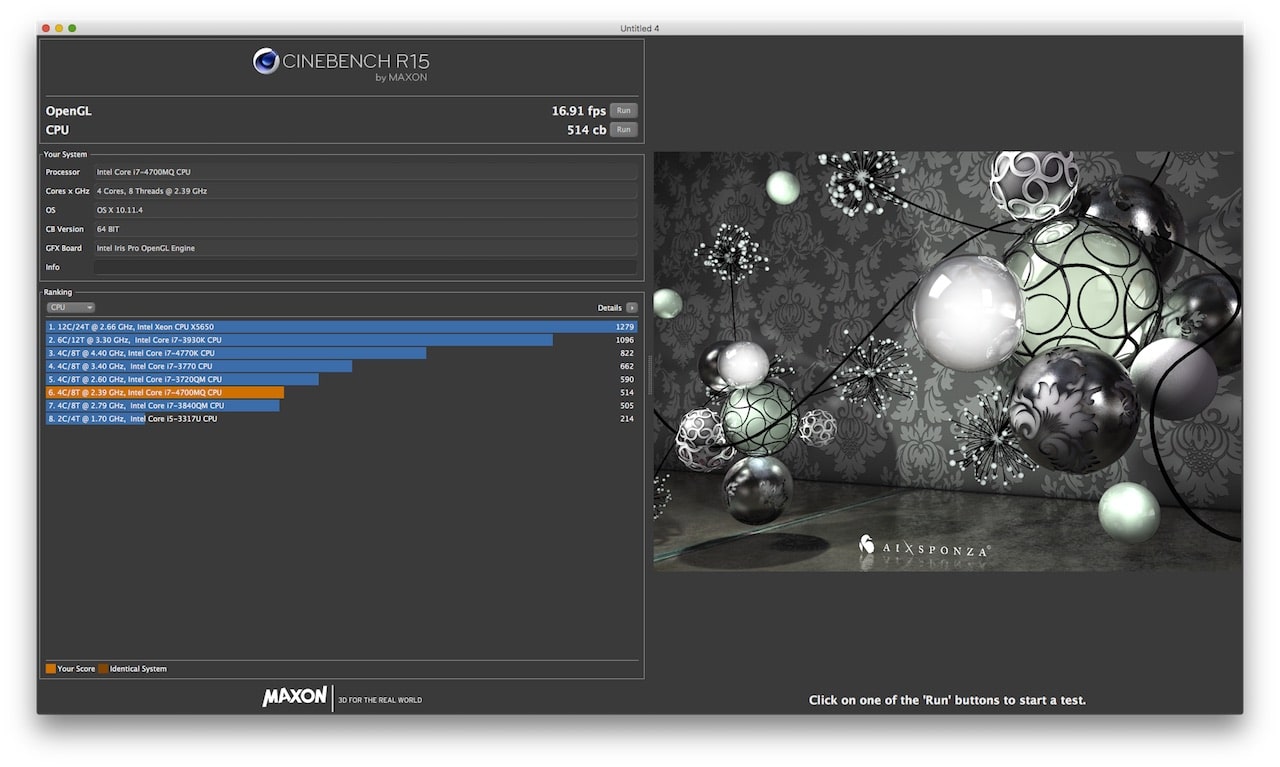The width and height of the screenshot is (1280, 767).
Task: Expand ranking Details arrow button
Action: [x=631, y=308]
